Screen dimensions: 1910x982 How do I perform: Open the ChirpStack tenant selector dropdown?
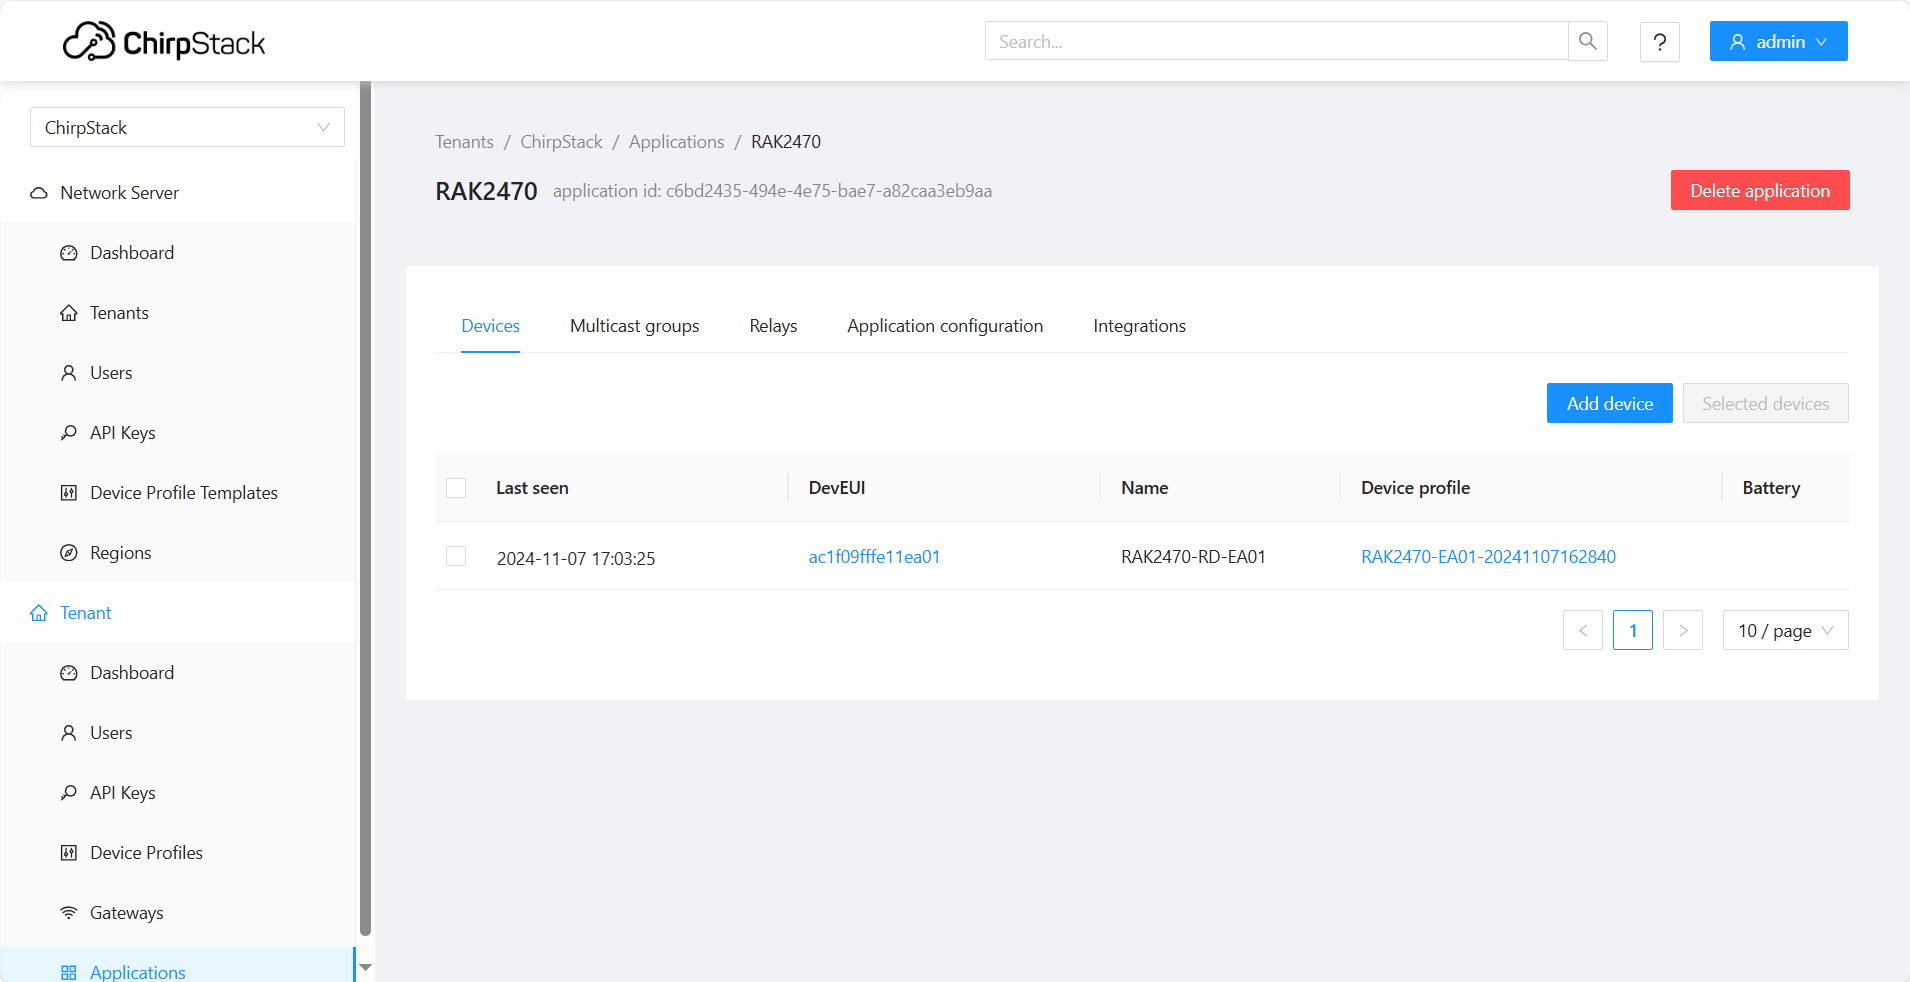coord(187,127)
